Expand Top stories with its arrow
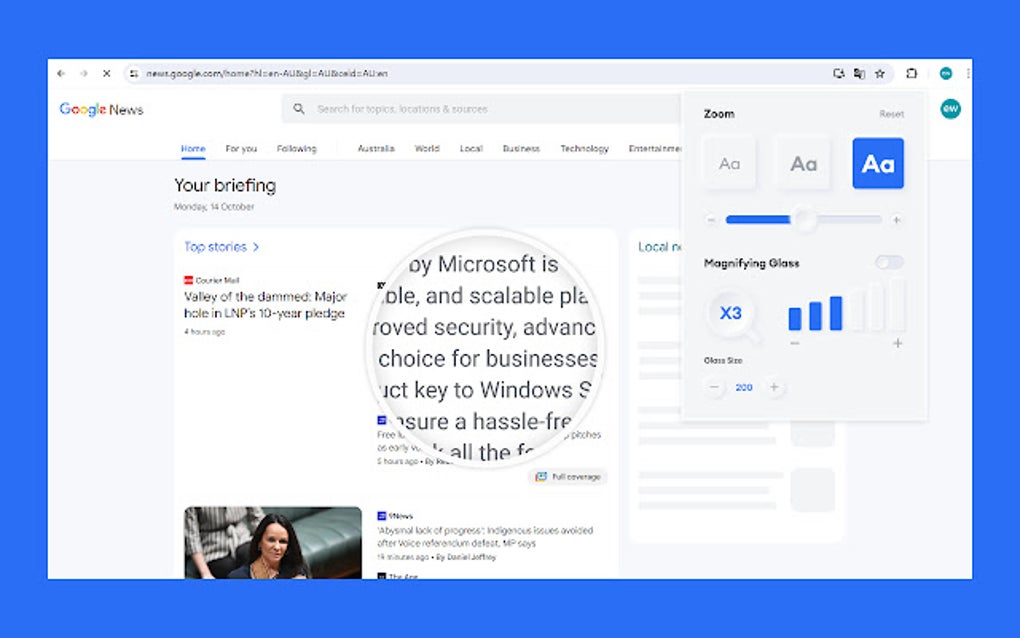 256,246
